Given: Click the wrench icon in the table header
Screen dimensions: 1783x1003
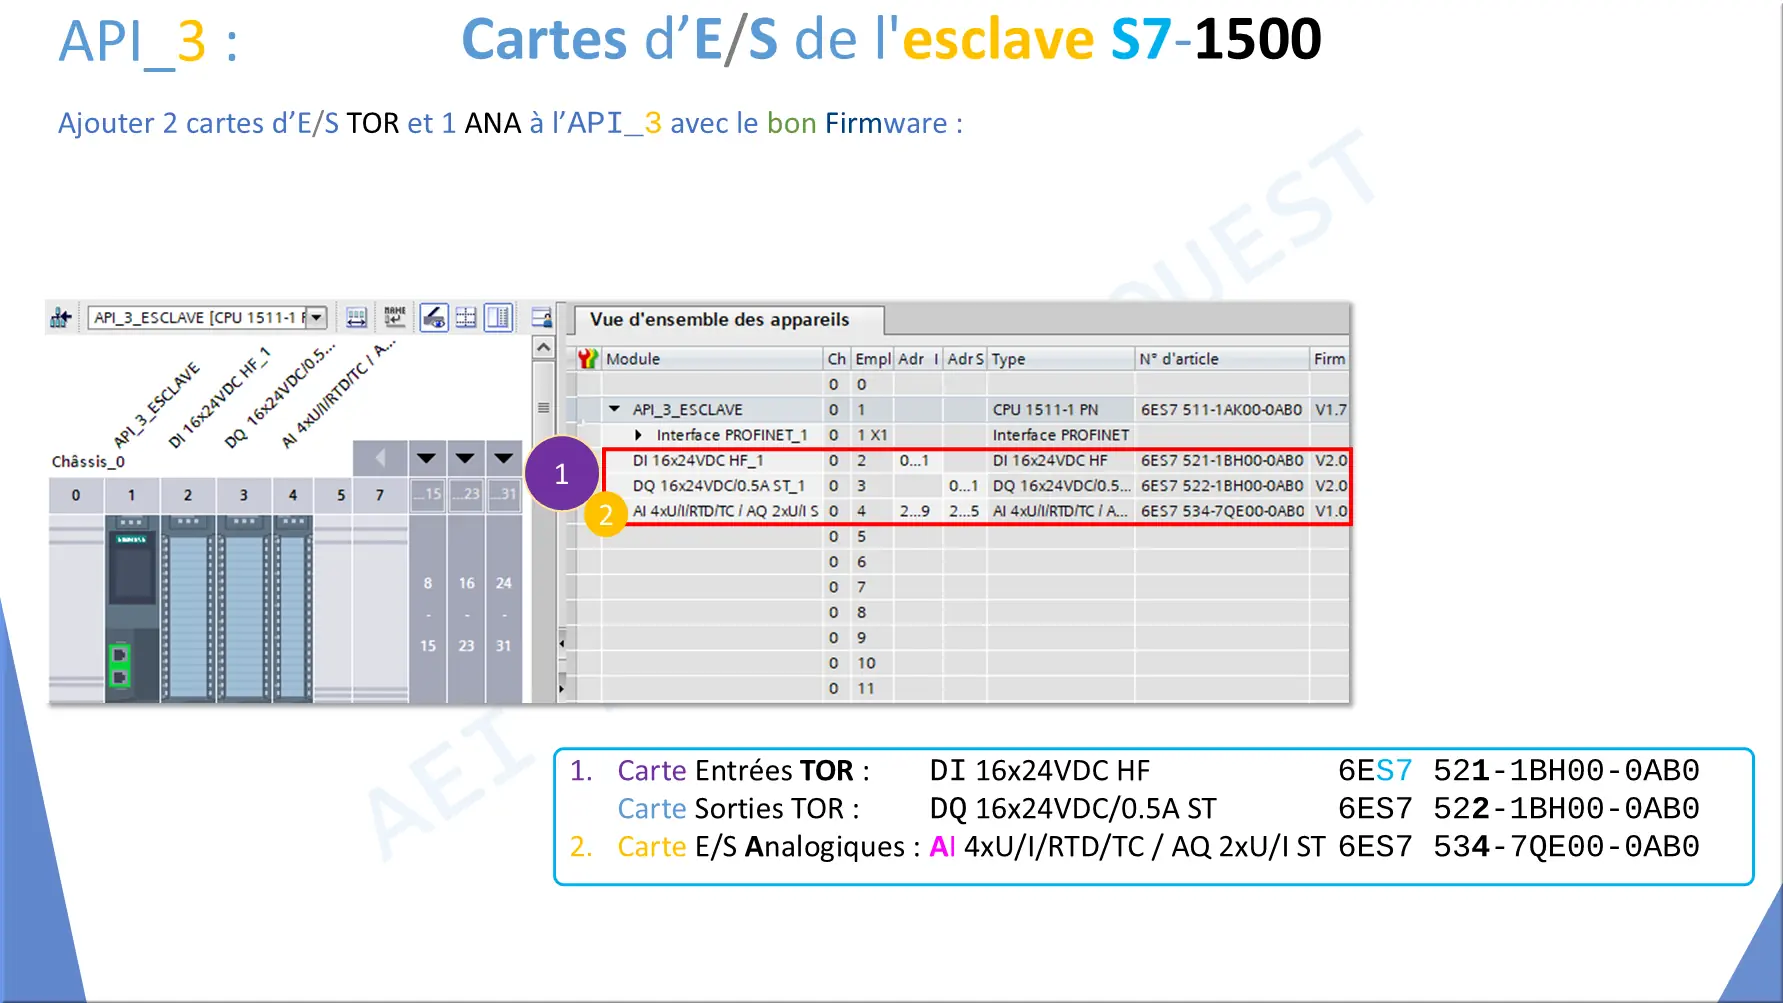Looking at the screenshot, I should click(588, 359).
